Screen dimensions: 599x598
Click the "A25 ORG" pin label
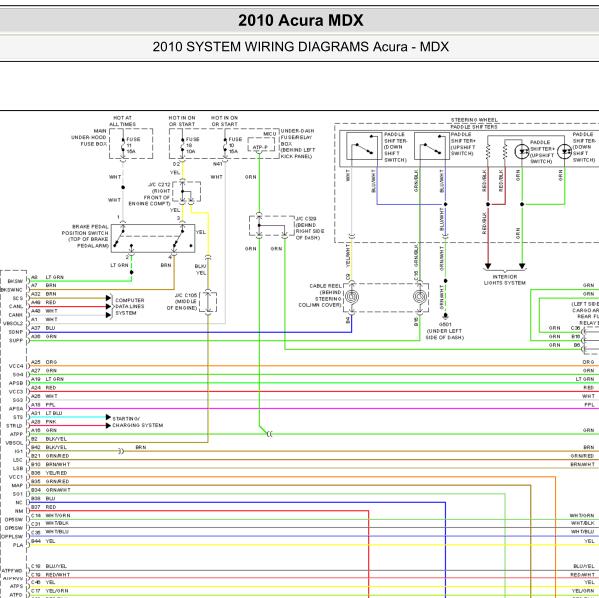pos(44,362)
